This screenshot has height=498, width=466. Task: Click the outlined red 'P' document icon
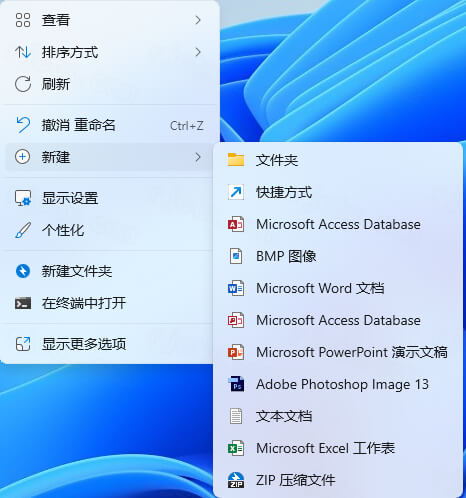pos(236,320)
